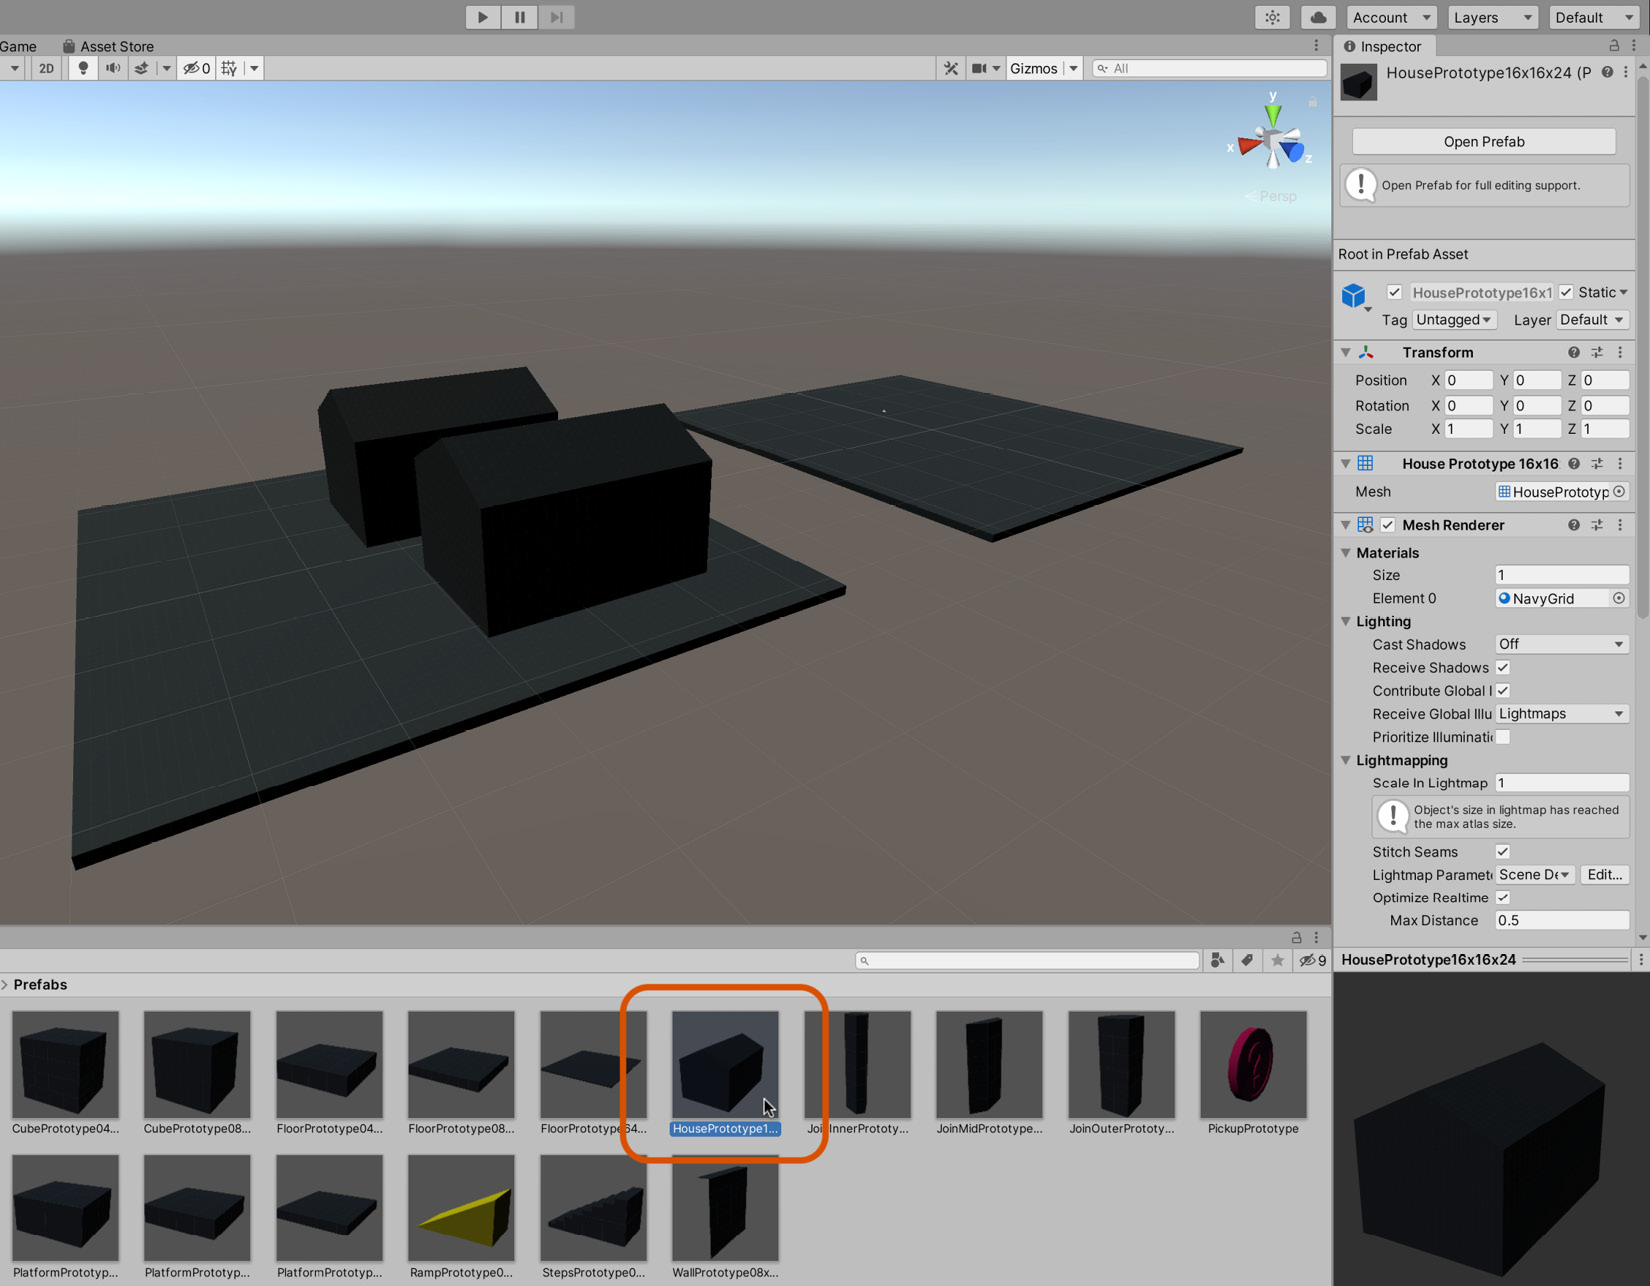The image size is (1650, 1286).
Task: Click favorites star icon in Project
Action: pos(1277,960)
